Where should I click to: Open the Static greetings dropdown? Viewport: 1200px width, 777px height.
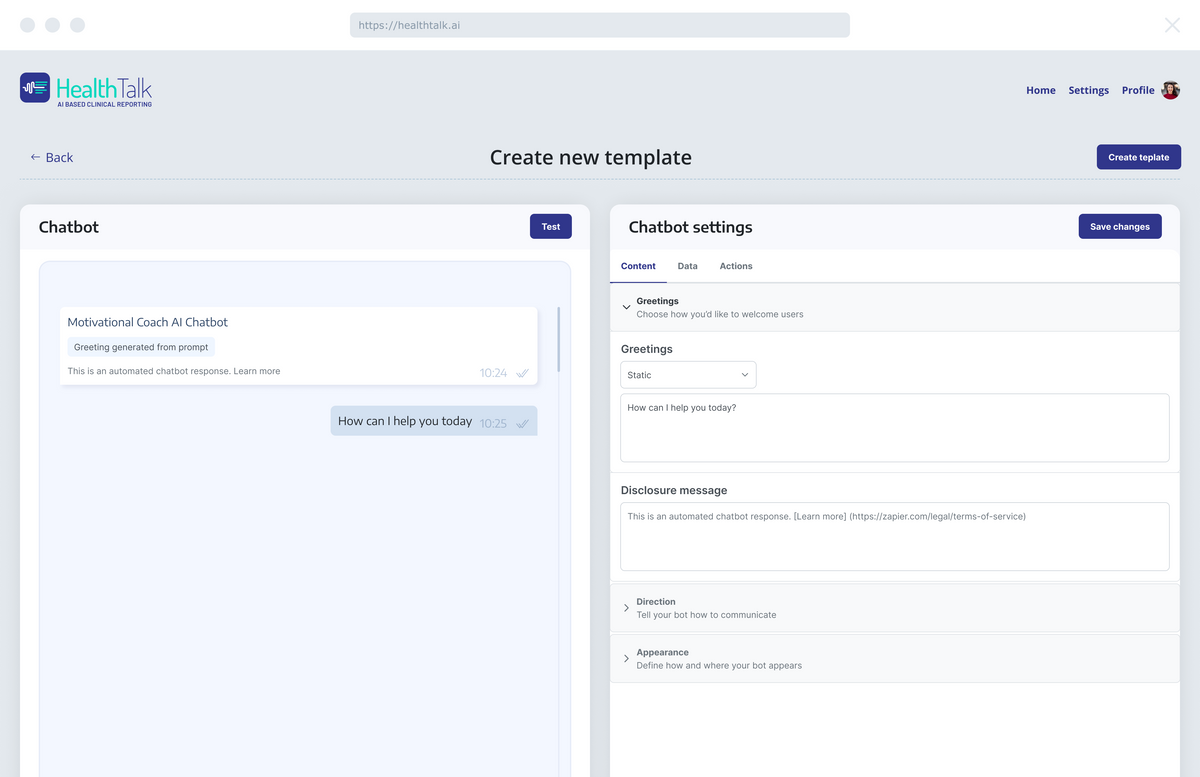click(688, 375)
